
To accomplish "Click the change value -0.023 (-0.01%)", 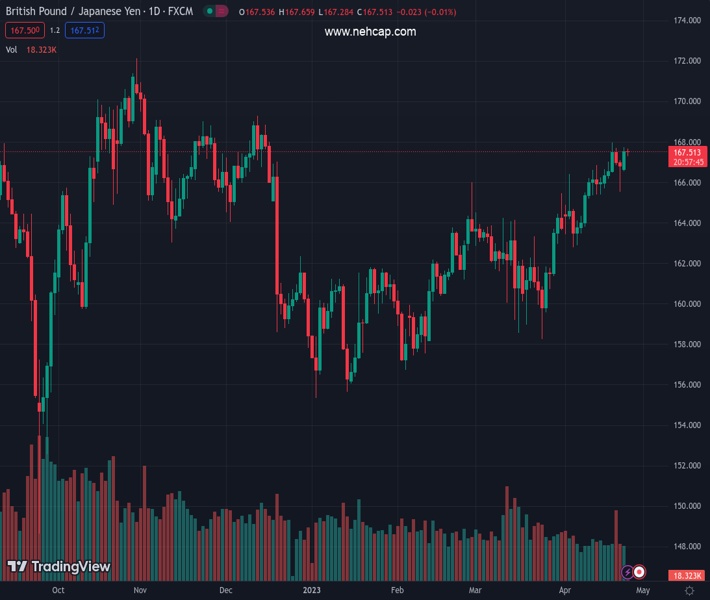I will 427,12.
